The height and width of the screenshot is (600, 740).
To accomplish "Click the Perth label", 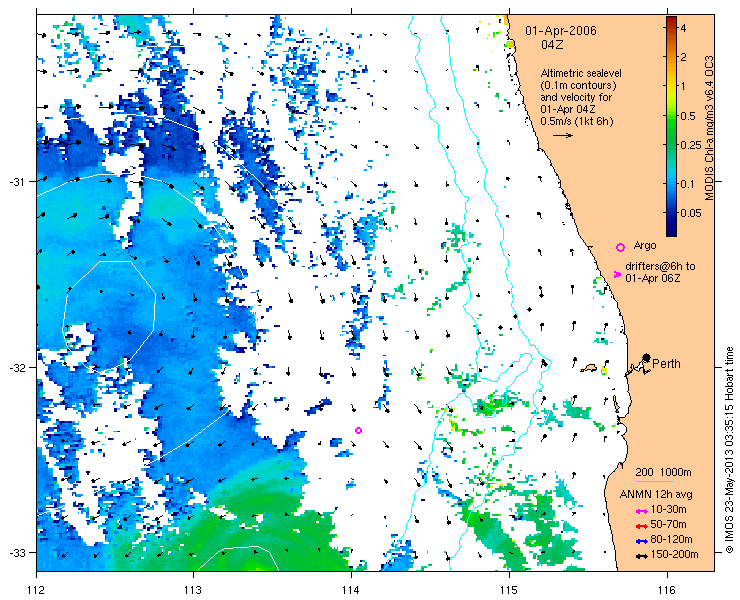I will [x=666, y=363].
